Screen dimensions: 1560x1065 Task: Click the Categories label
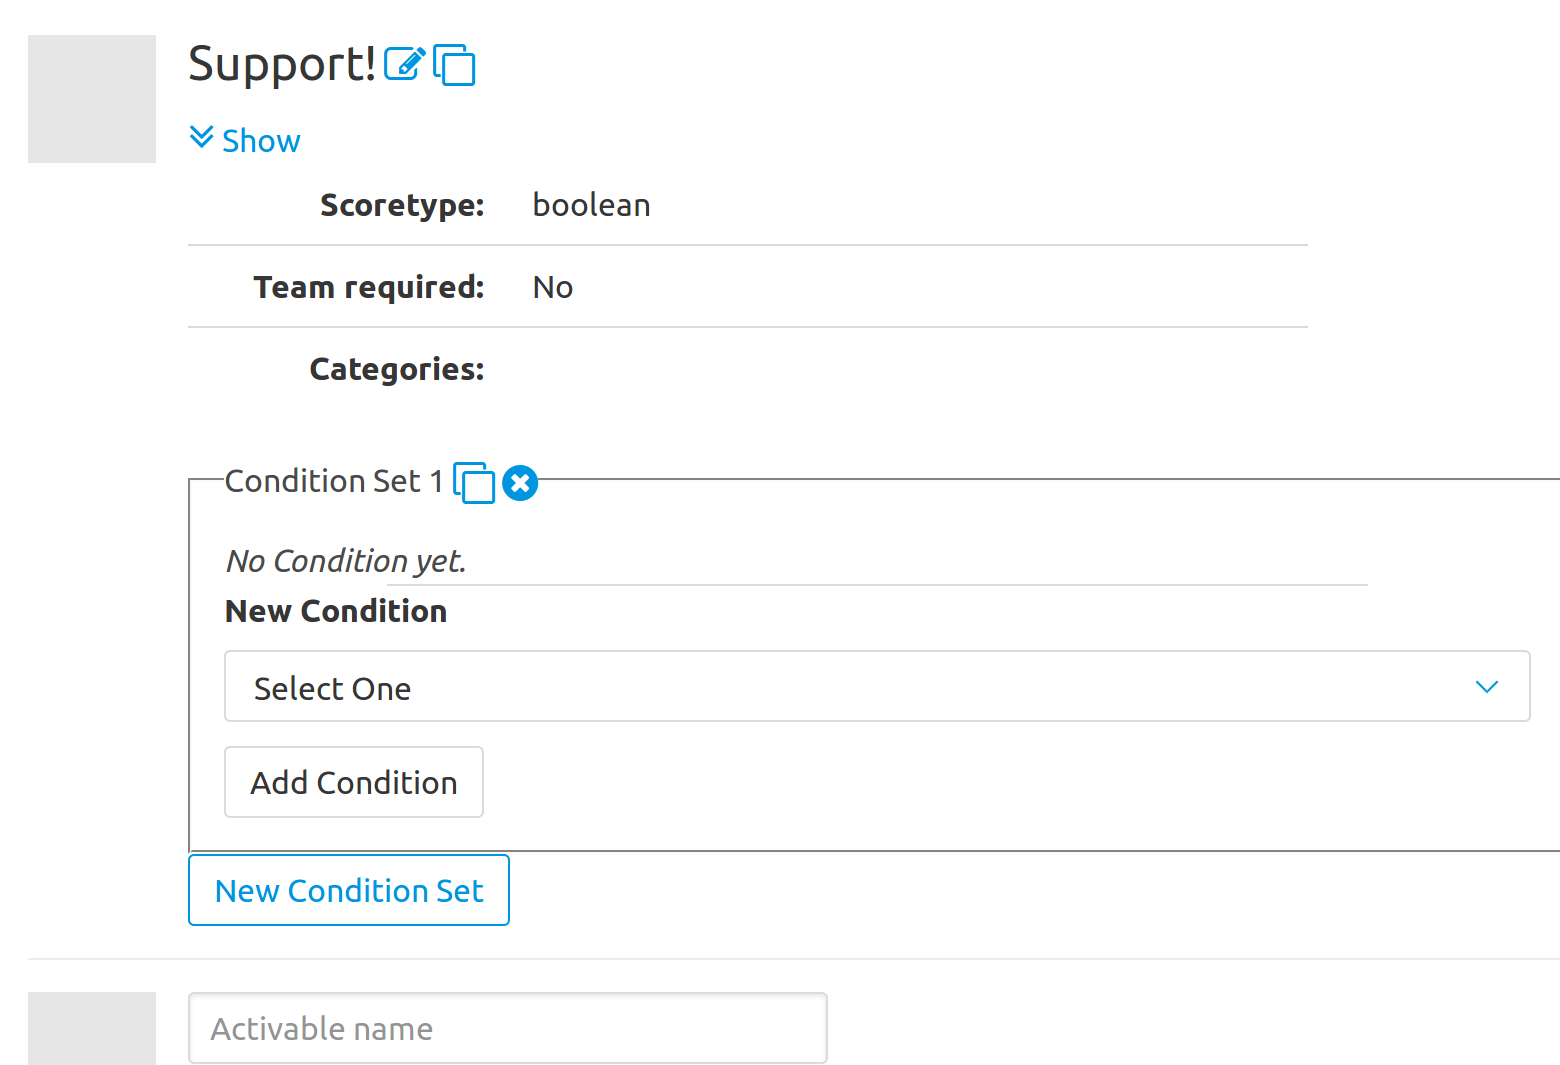point(397,369)
